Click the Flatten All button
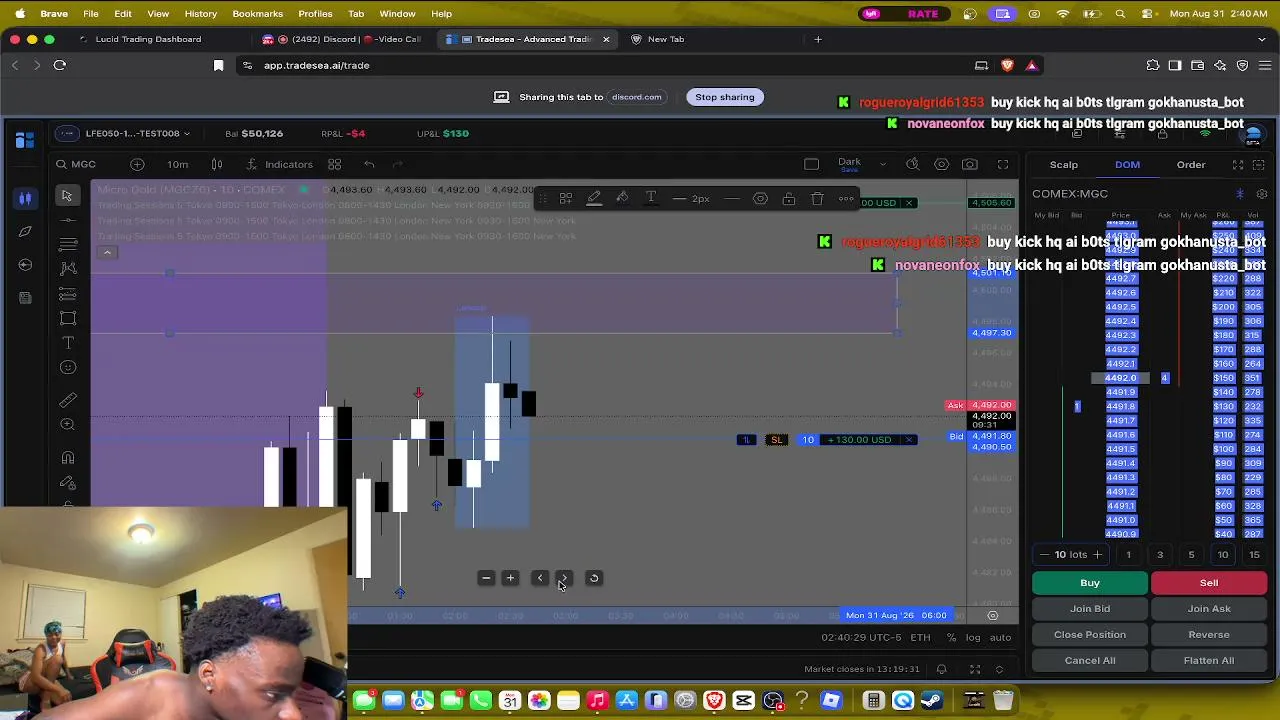1280x720 pixels. coord(1209,661)
